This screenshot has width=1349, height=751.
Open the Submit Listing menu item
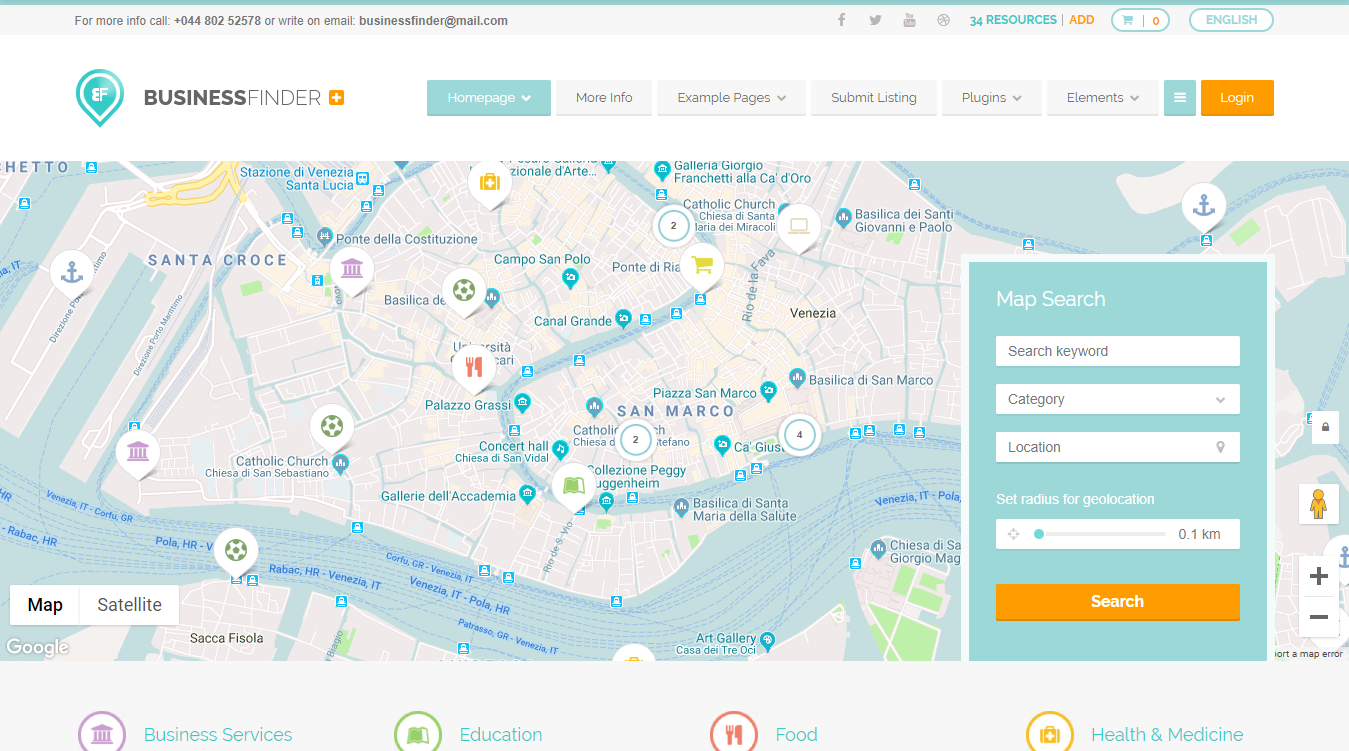point(874,98)
